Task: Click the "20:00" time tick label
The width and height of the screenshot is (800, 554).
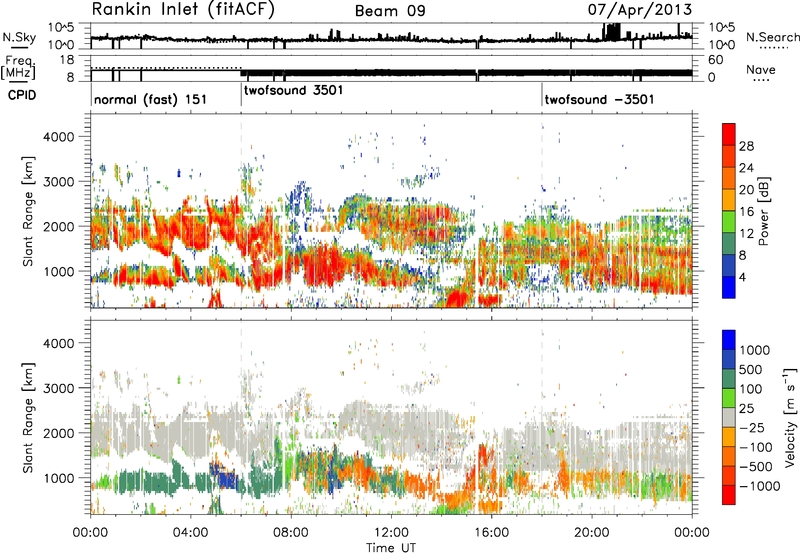Action: (x=592, y=533)
